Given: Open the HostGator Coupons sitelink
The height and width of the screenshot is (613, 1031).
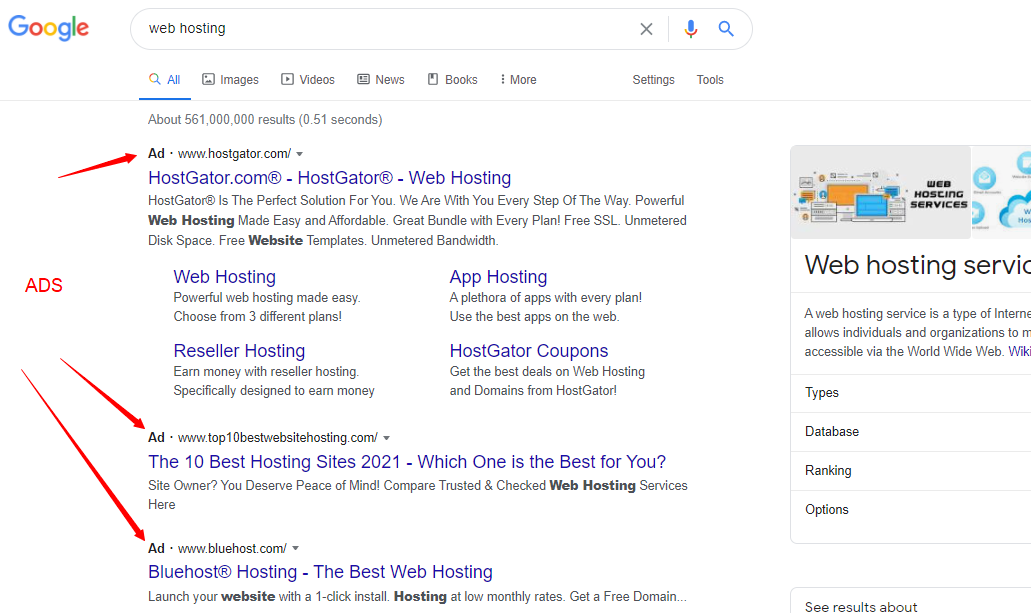Looking at the screenshot, I should point(529,351).
